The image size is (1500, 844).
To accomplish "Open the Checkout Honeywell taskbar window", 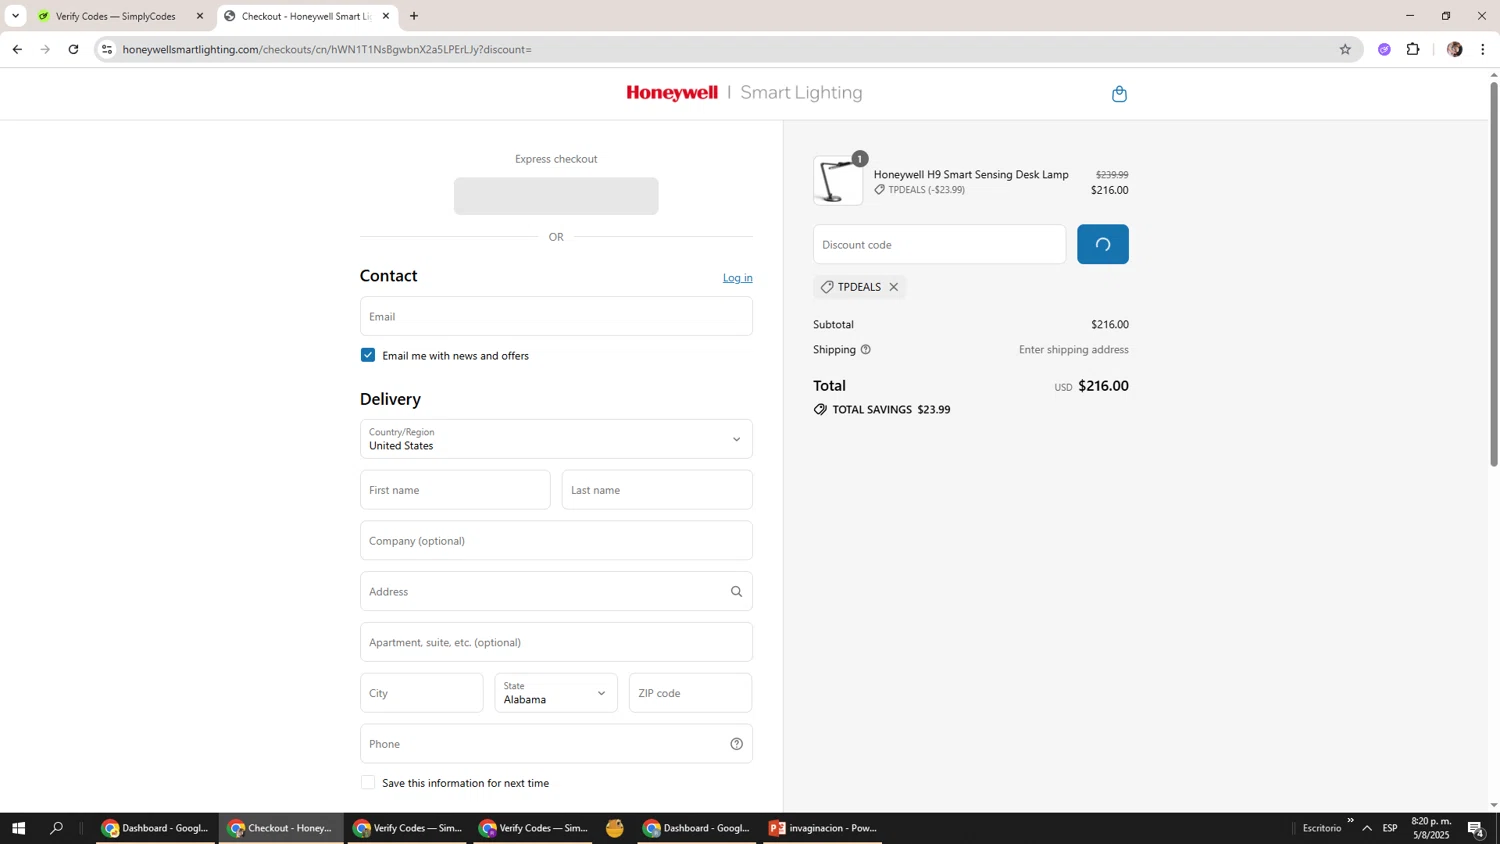I will (280, 828).
